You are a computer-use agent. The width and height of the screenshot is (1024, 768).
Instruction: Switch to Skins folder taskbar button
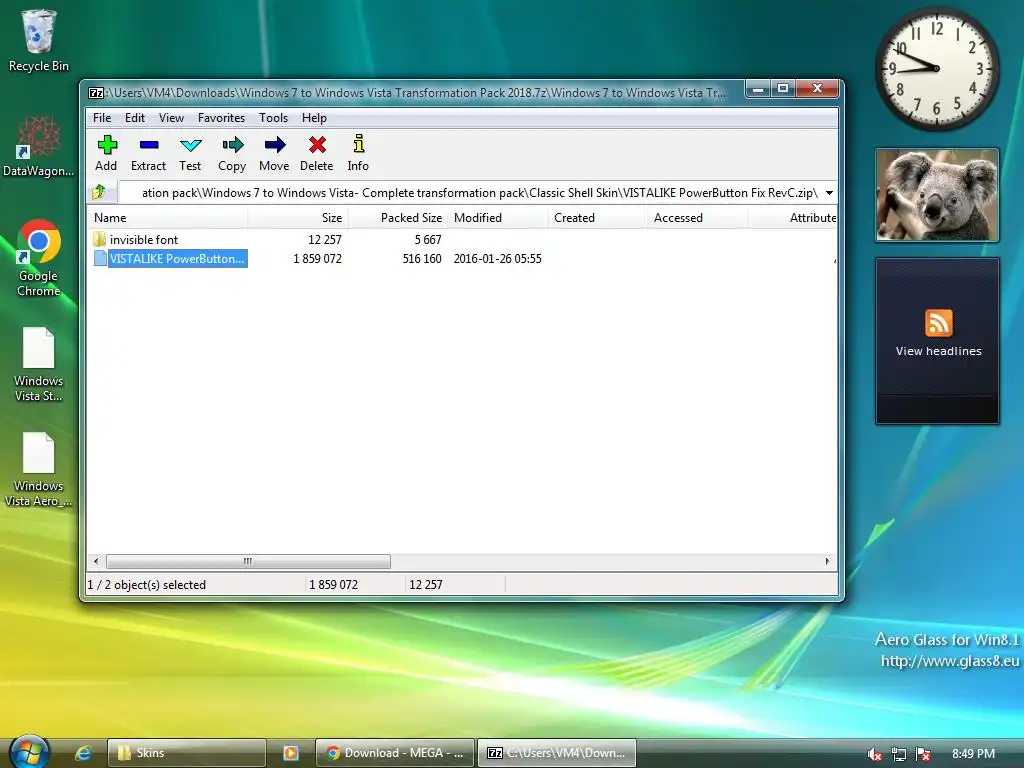[187, 753]
